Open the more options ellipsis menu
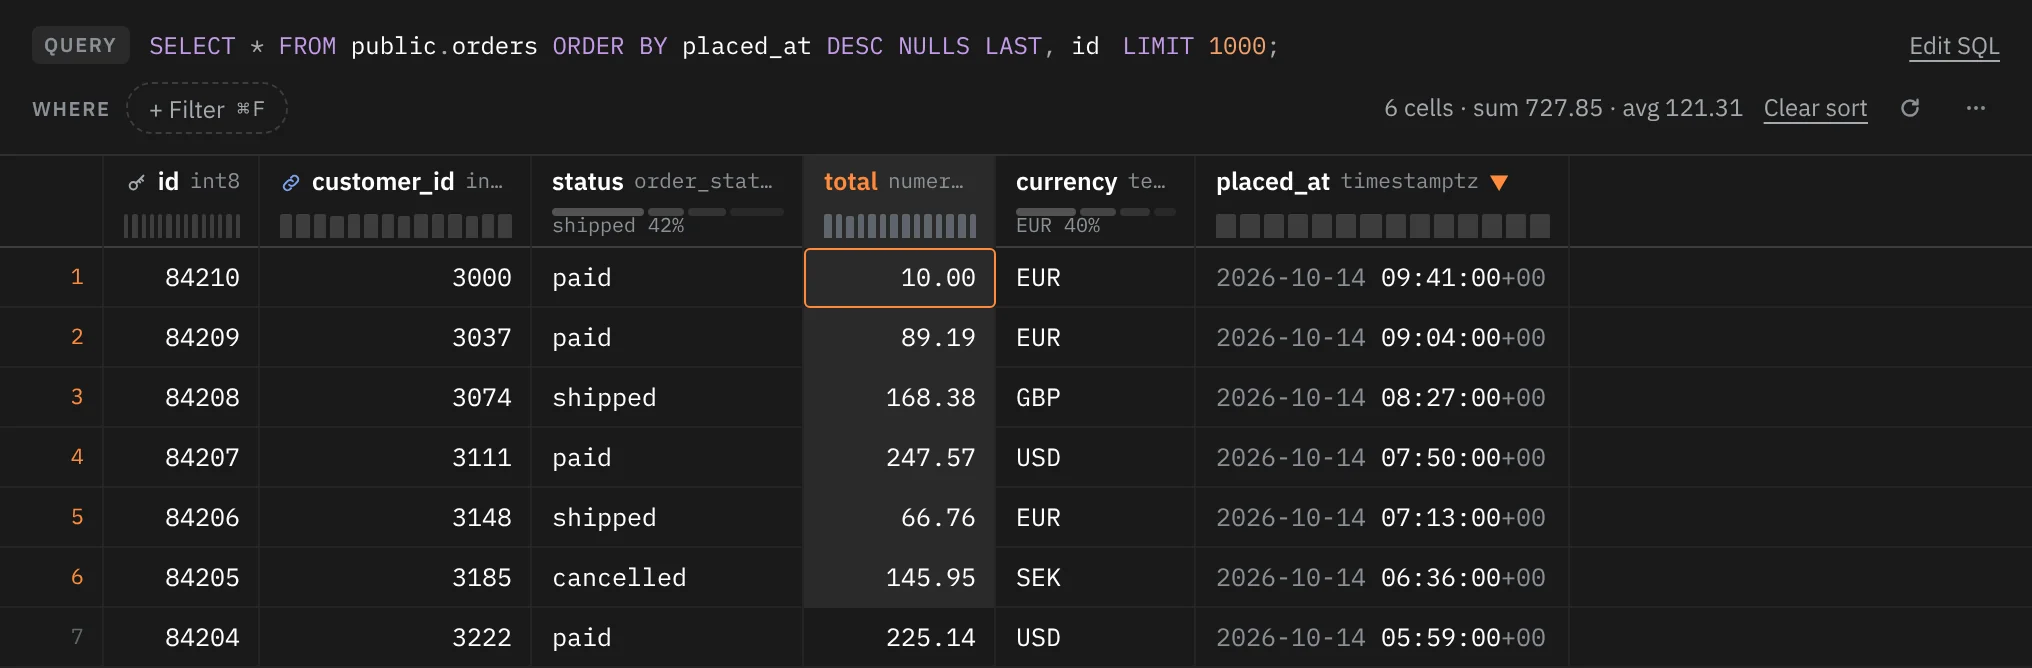This screenshot has width=2032, height=668. (1975, 108)
